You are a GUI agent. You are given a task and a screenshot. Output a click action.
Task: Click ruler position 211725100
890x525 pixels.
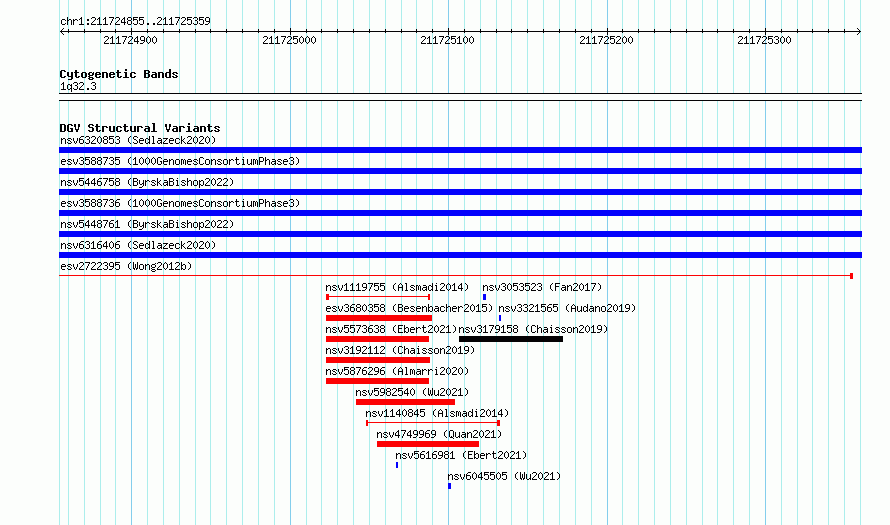447,40
